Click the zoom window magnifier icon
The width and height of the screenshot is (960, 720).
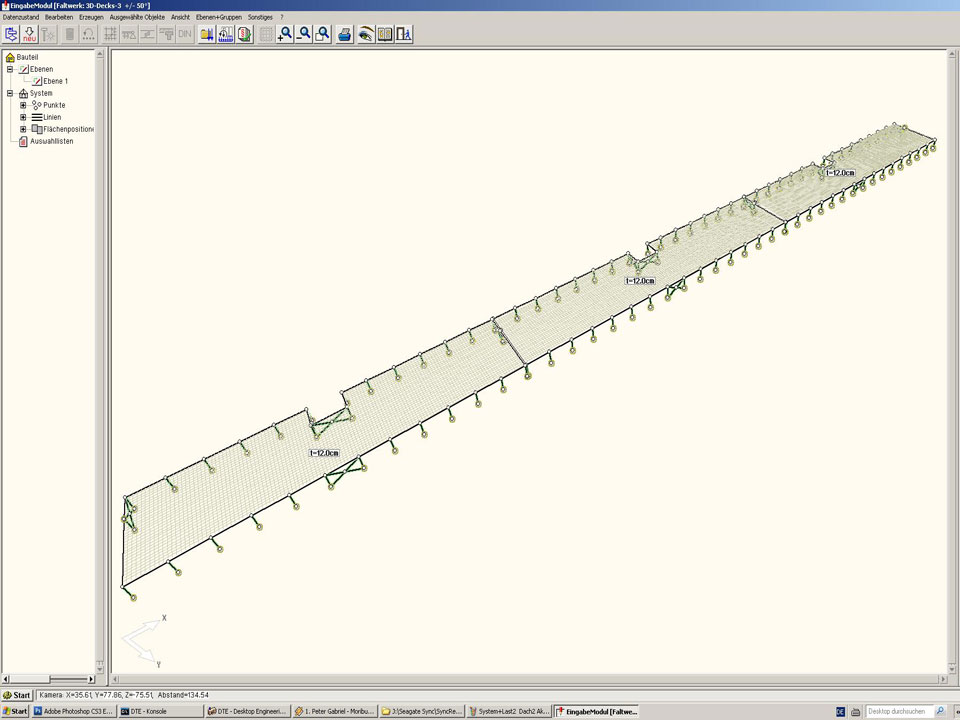[323, 34]
